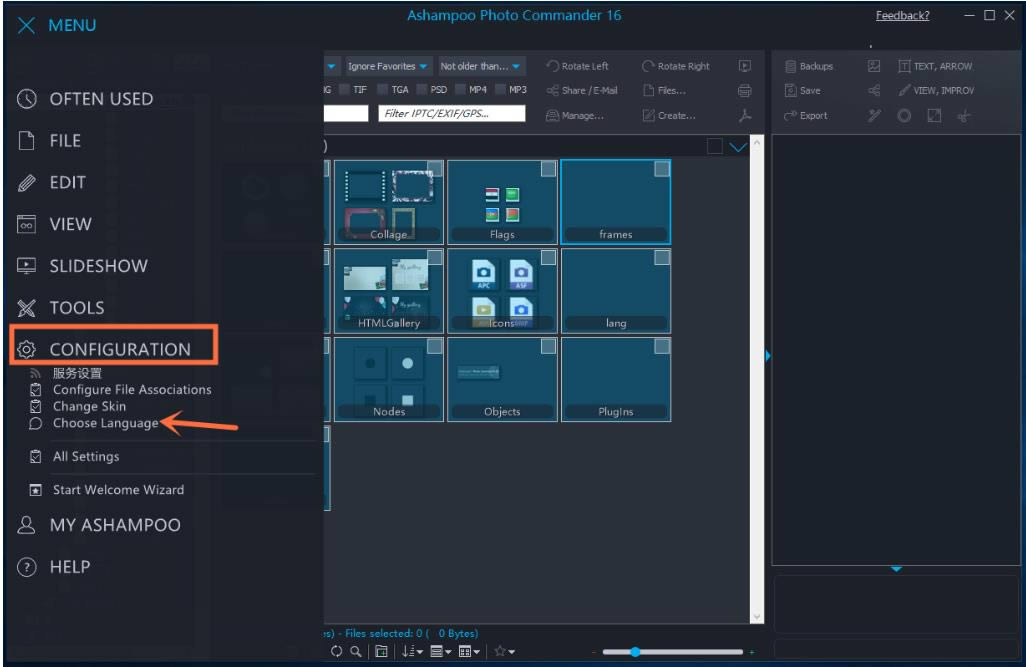This screenshot has height=667, width=1026.
Task: Click the thumbnail zoom slider
Action: pyautogui.click(x=673, y=652)
